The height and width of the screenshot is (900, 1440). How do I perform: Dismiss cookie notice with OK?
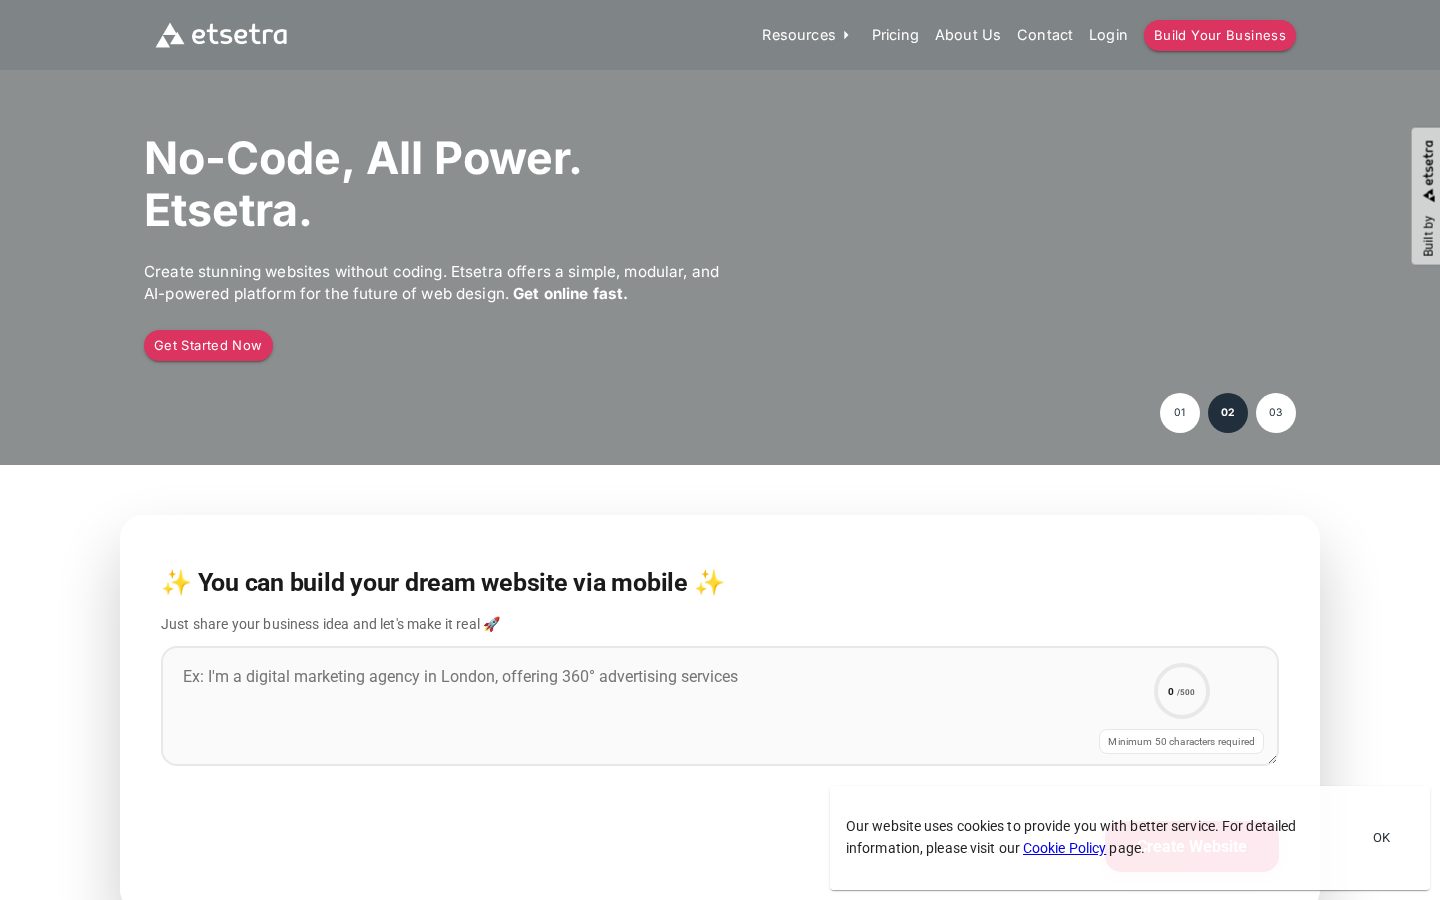(1381, 838)
